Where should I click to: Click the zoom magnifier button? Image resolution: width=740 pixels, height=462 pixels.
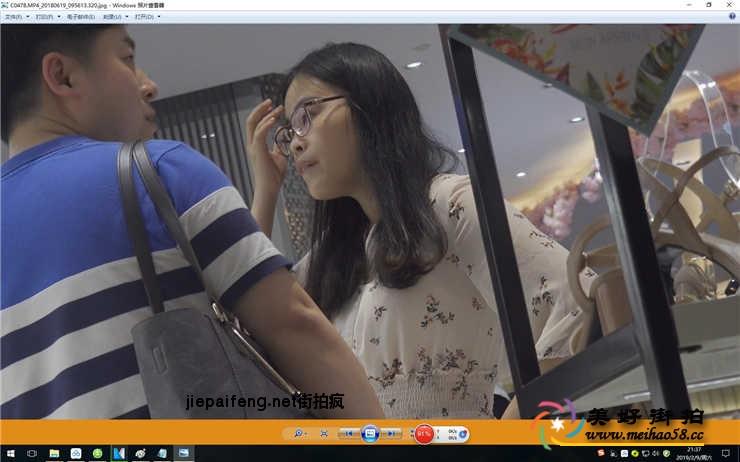(x=298, y=433)
